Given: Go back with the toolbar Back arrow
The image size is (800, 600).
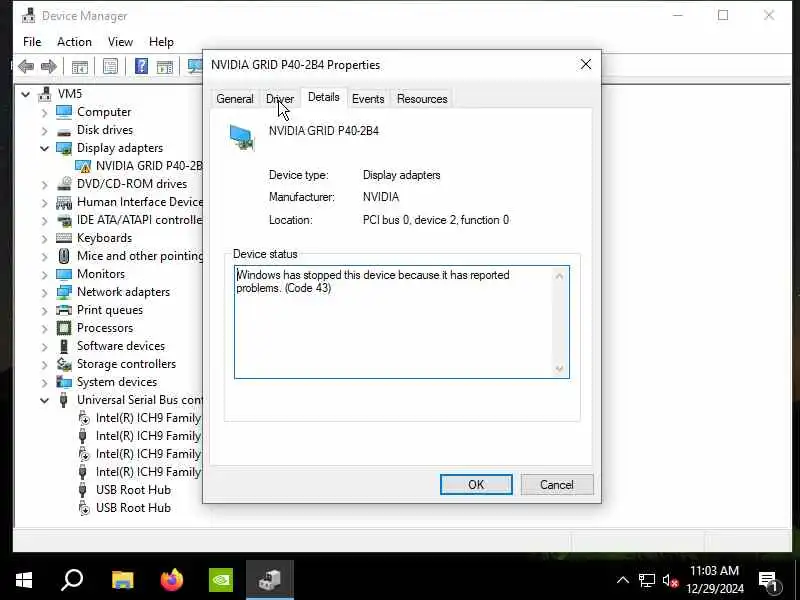Looking at the screenshot, I should click(26, 66).
